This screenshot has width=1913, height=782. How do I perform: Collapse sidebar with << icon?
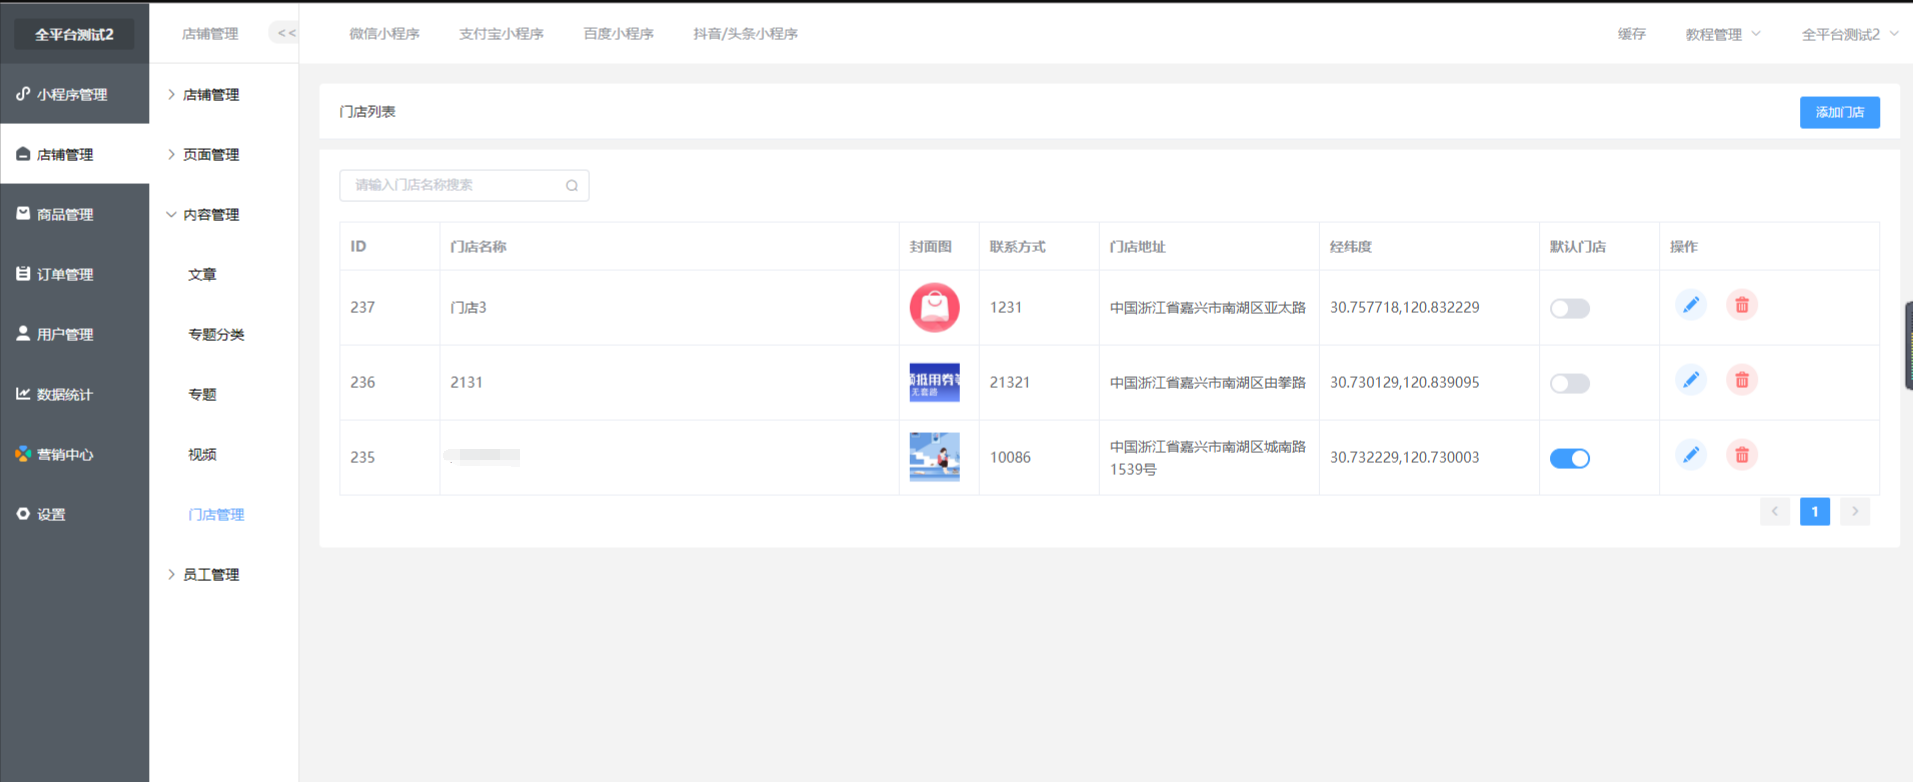[286, 33]
